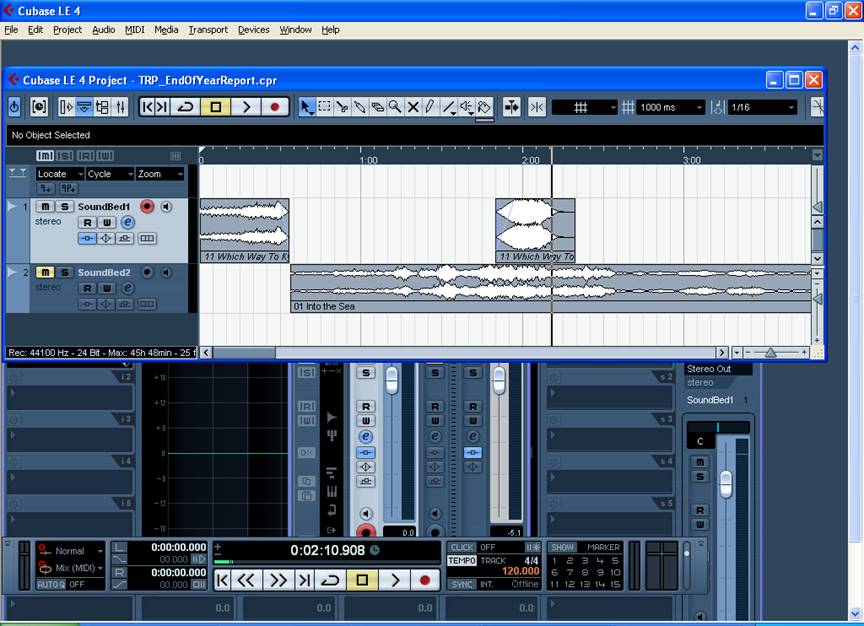Toggle Read automation on SoundBed1

87,223
